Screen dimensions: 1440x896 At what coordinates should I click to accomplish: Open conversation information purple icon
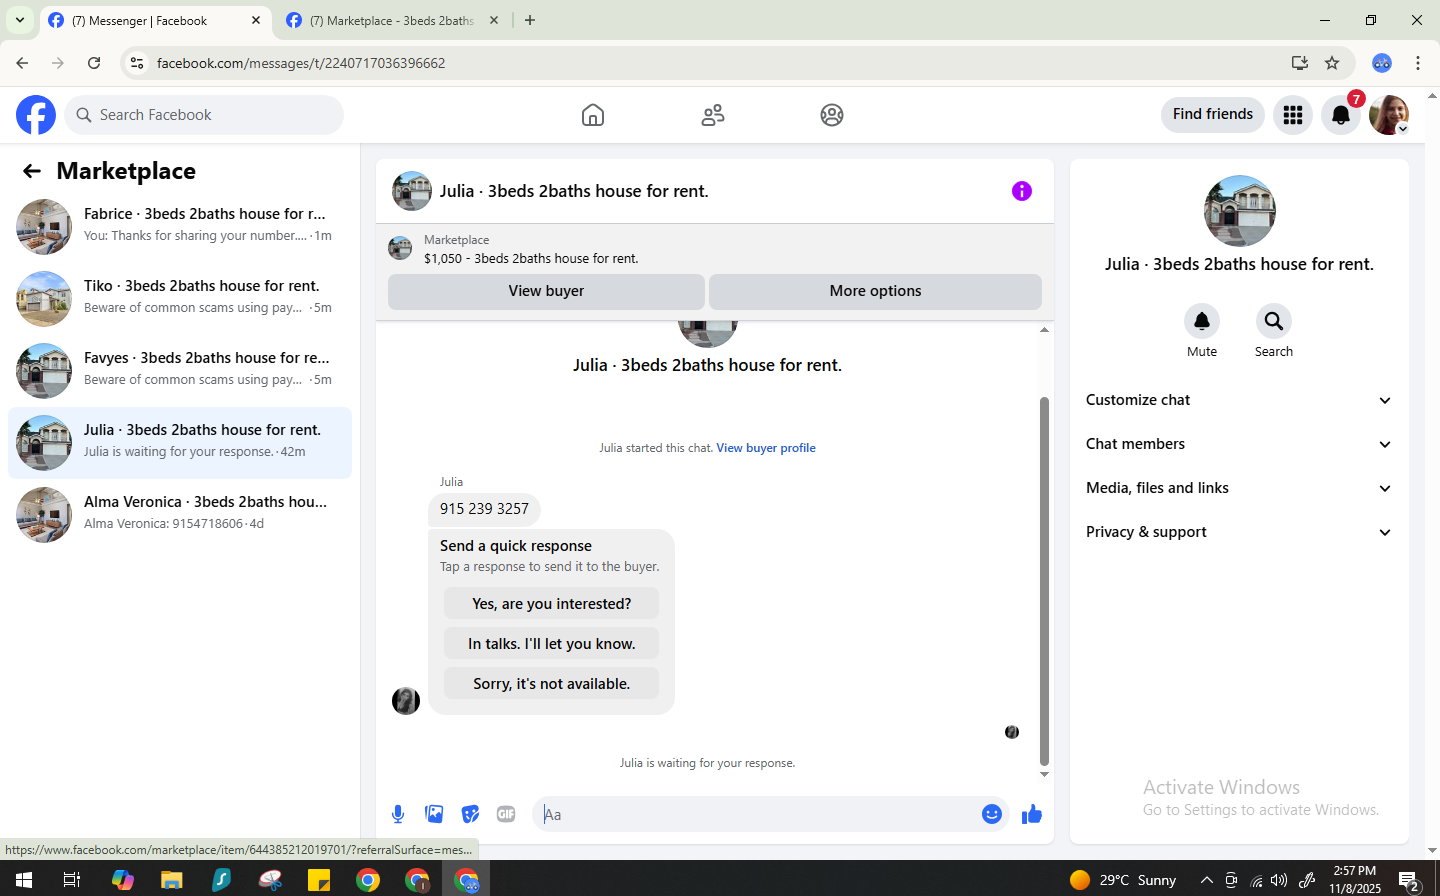pos(1021,191)
